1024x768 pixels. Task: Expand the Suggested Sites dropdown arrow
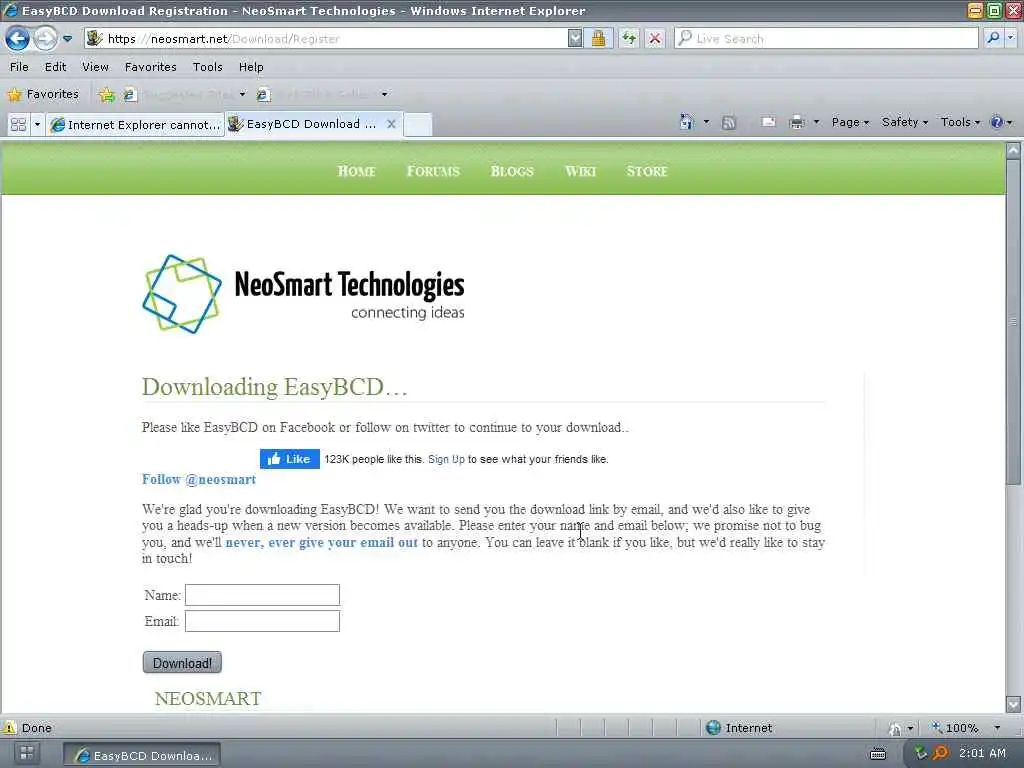coord(242,94)
